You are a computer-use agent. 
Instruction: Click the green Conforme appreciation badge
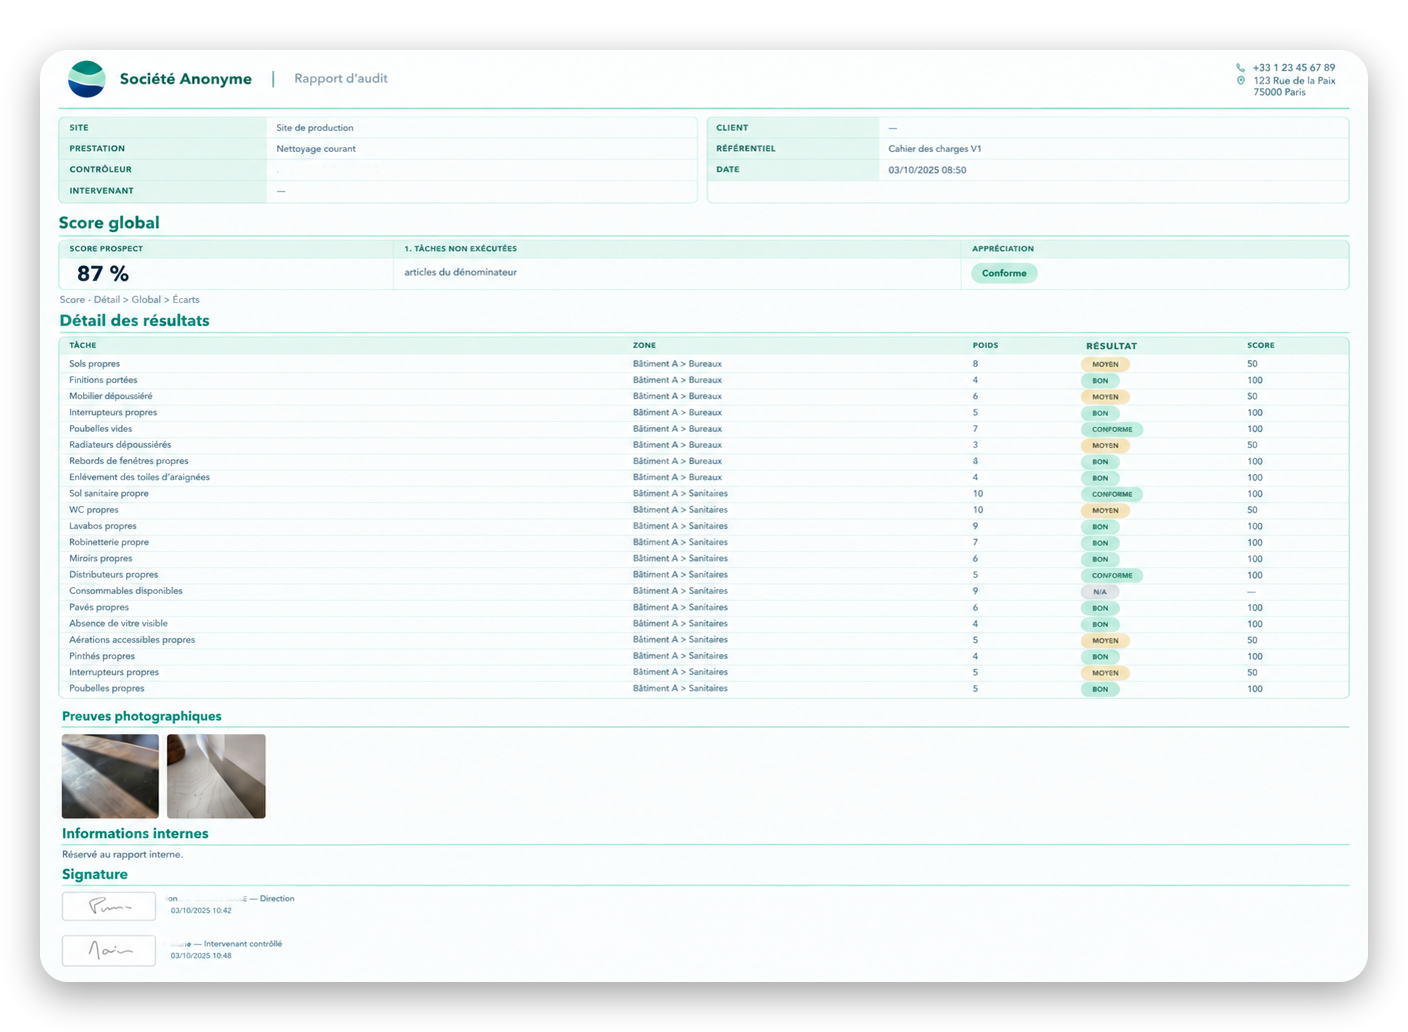pyautogui.click(x=1004, y=273)
